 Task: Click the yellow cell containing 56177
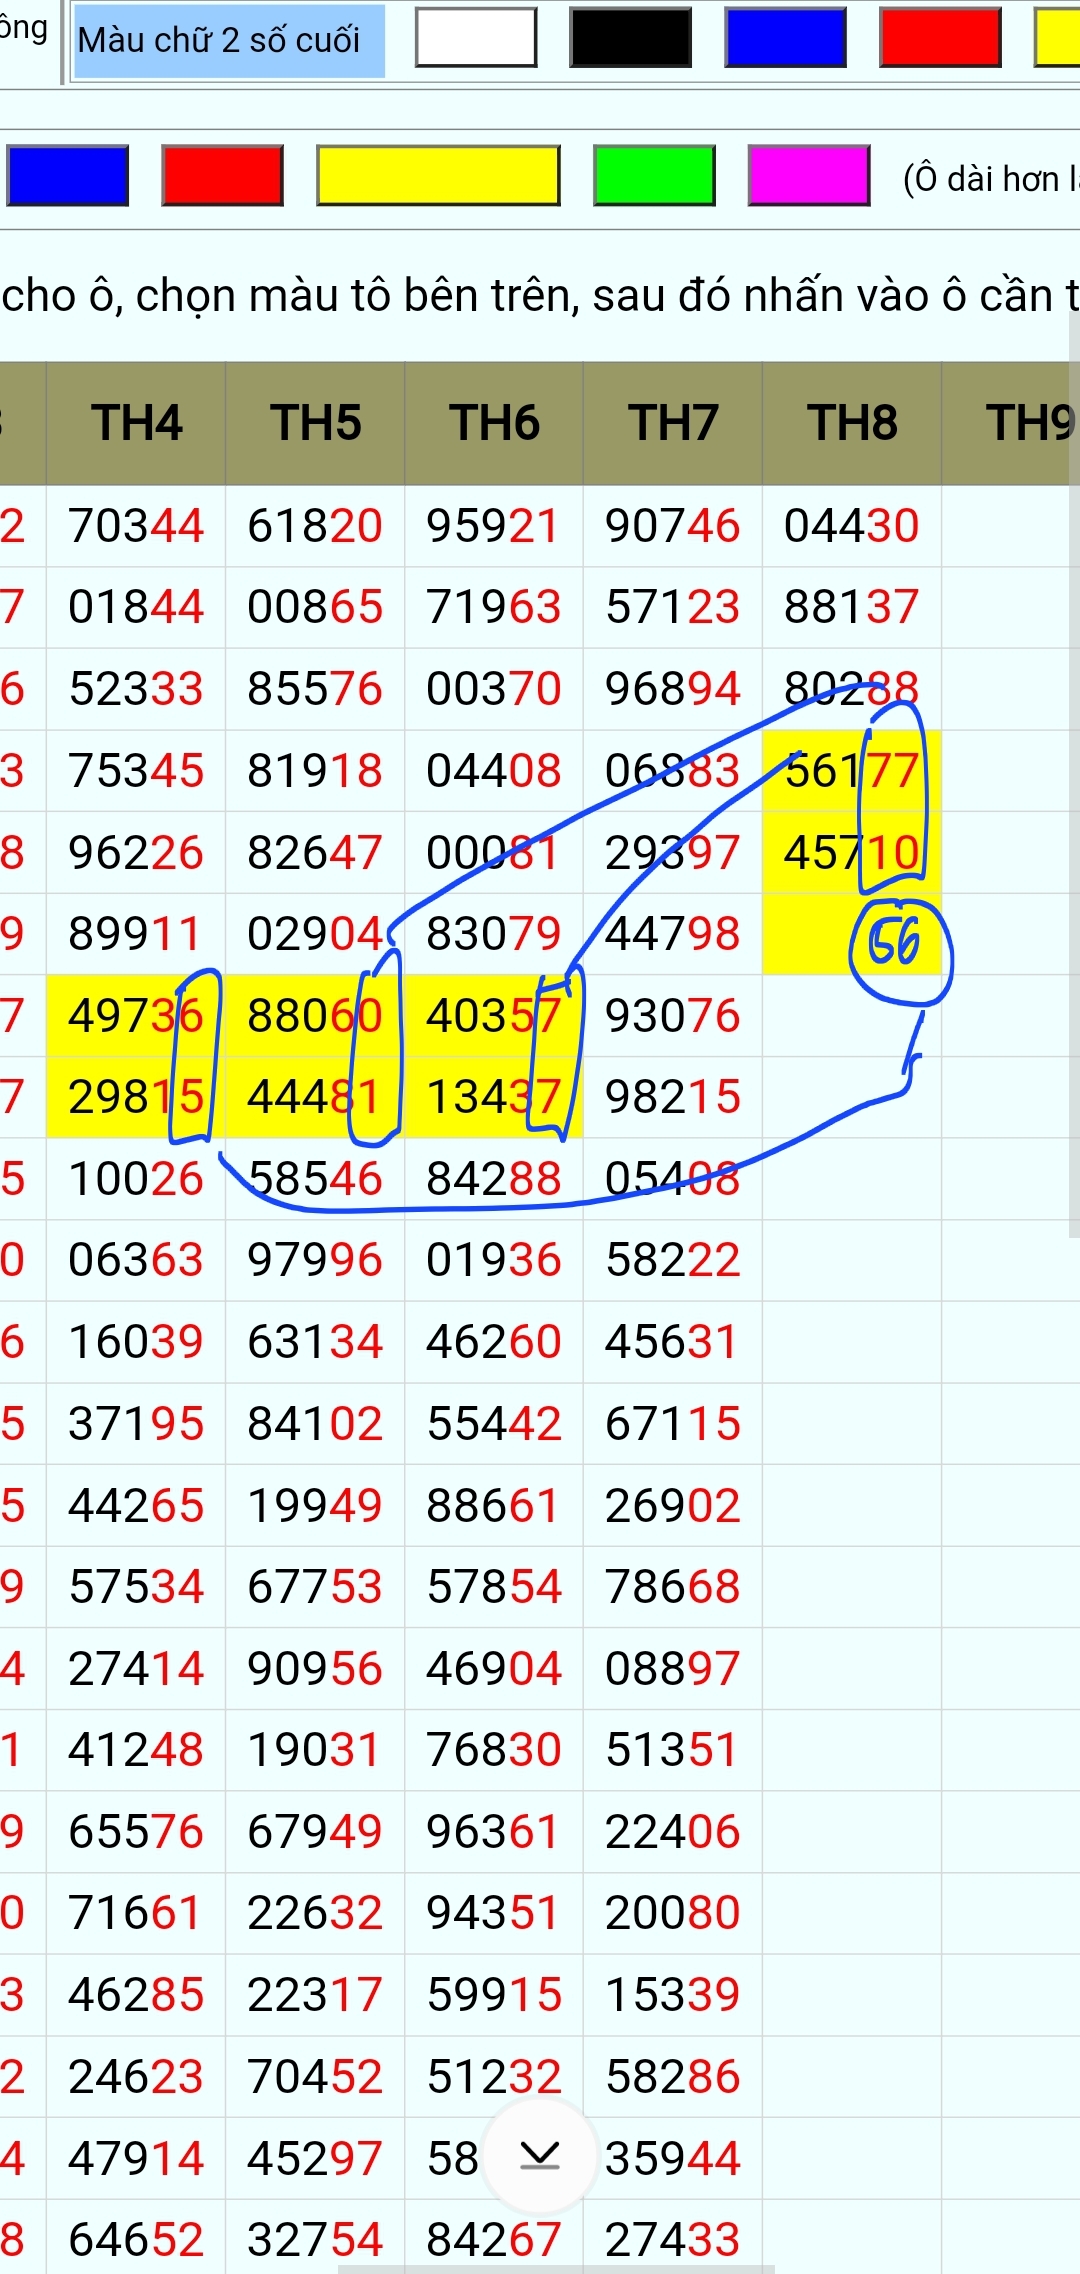click(851, 771)
